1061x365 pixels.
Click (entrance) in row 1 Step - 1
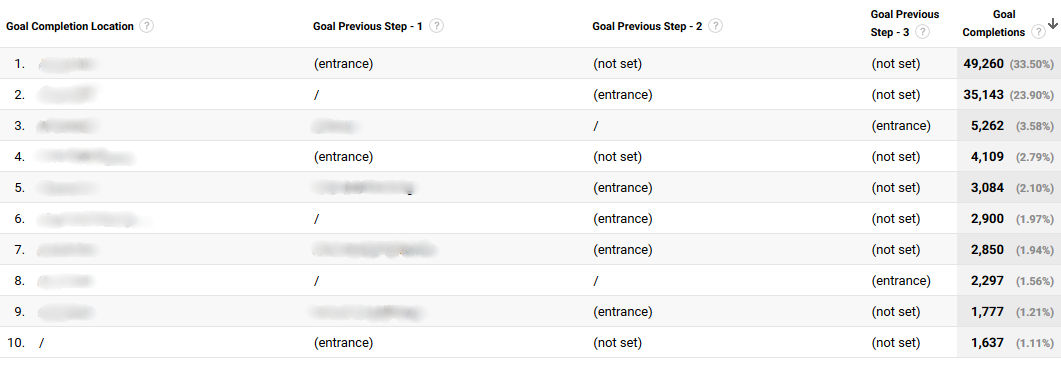click(343, 64)
